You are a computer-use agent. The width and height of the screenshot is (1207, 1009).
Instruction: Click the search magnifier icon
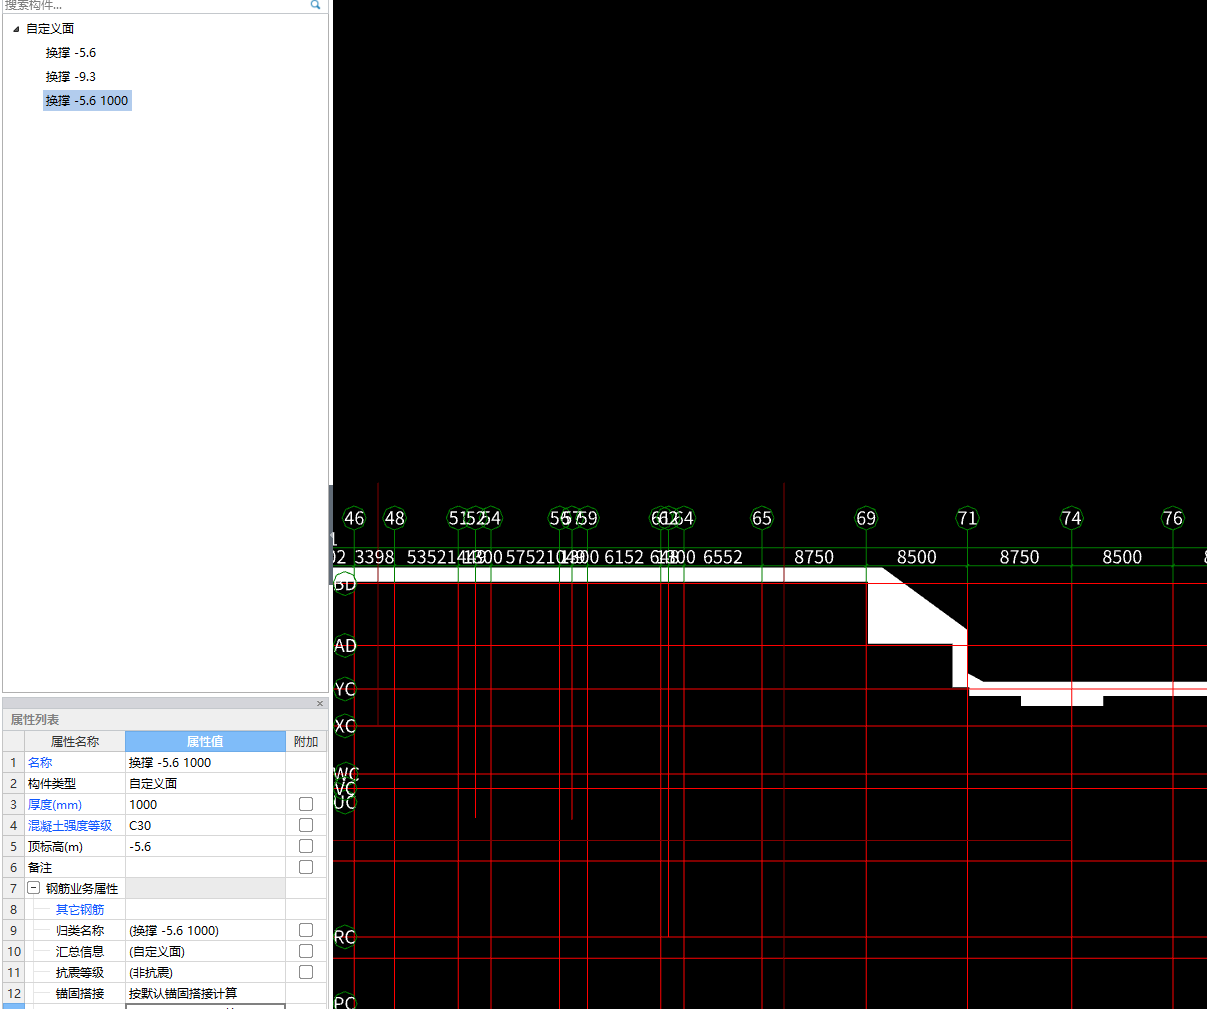point(316,5)
